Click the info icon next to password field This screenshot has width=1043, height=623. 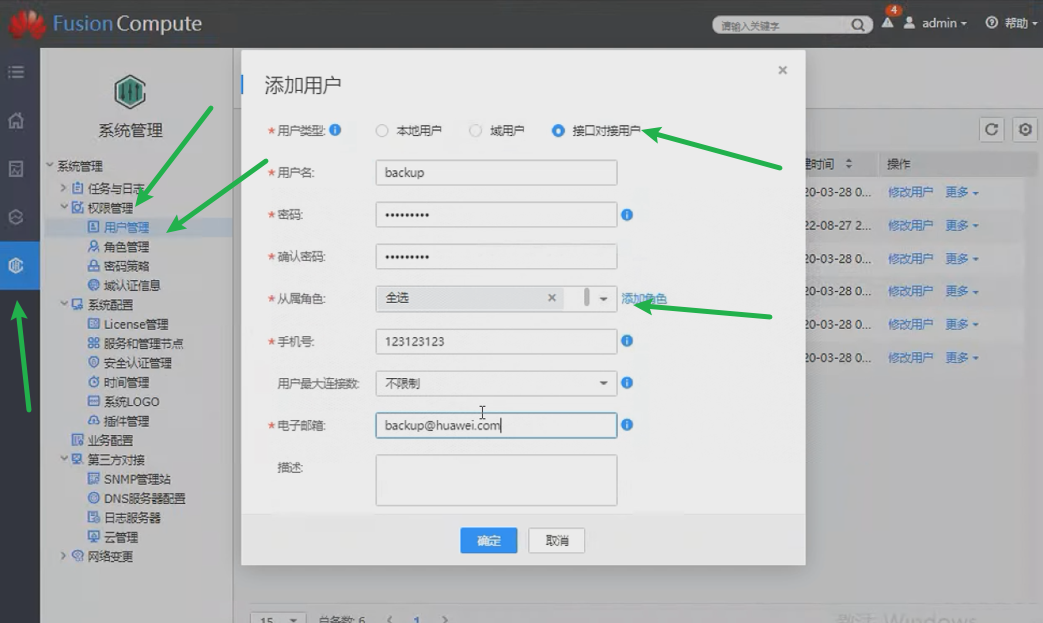(627, 215)
